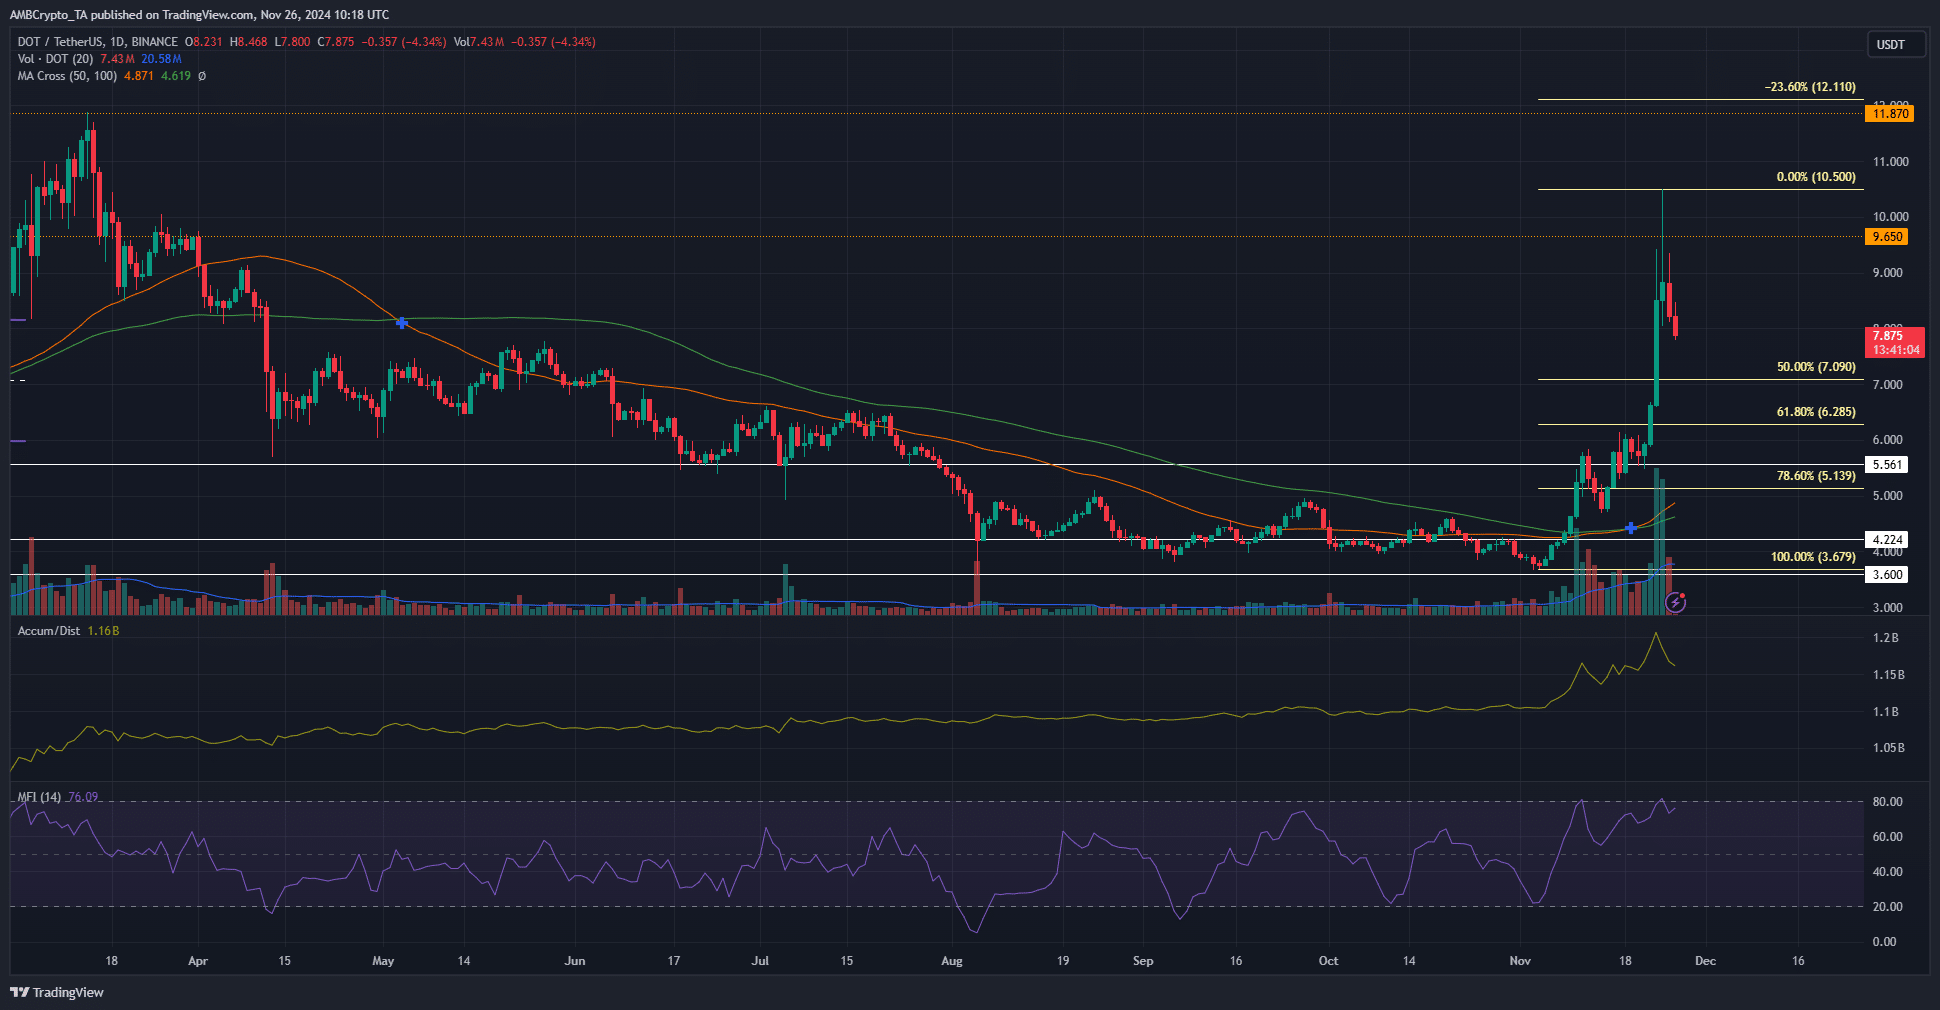Click the H8.468 high value in legend
Screen dimensions: 1940x1010
tap(248, 42)
